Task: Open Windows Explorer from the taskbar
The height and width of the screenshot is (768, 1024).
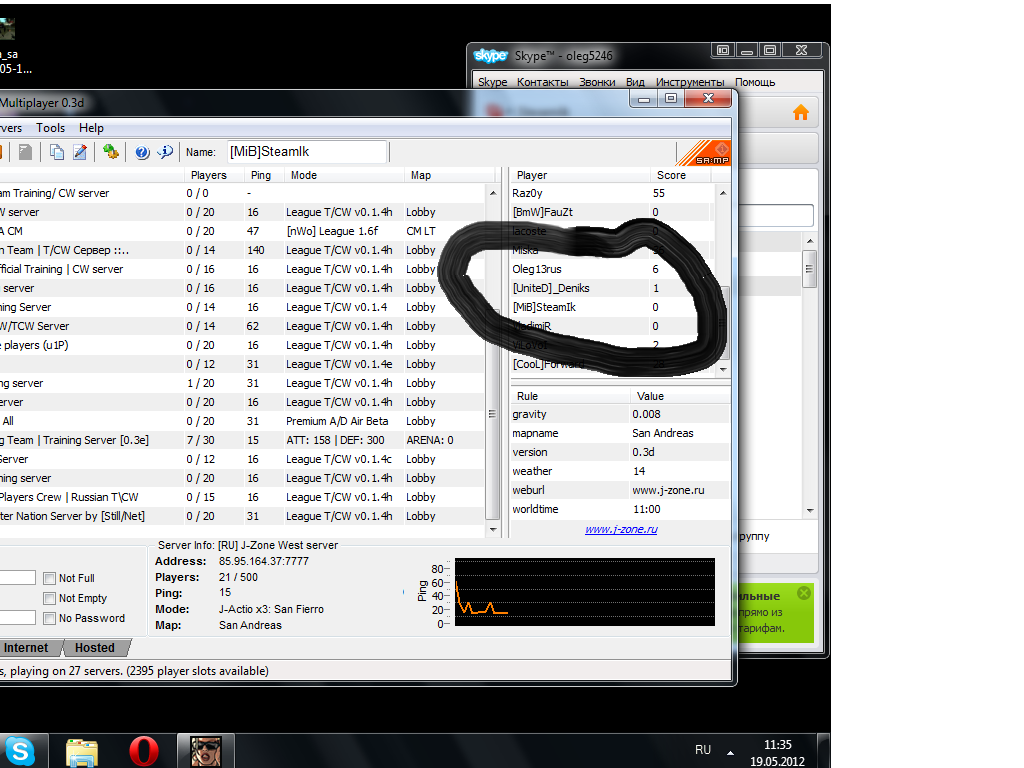Action: (x=82, y=752)
